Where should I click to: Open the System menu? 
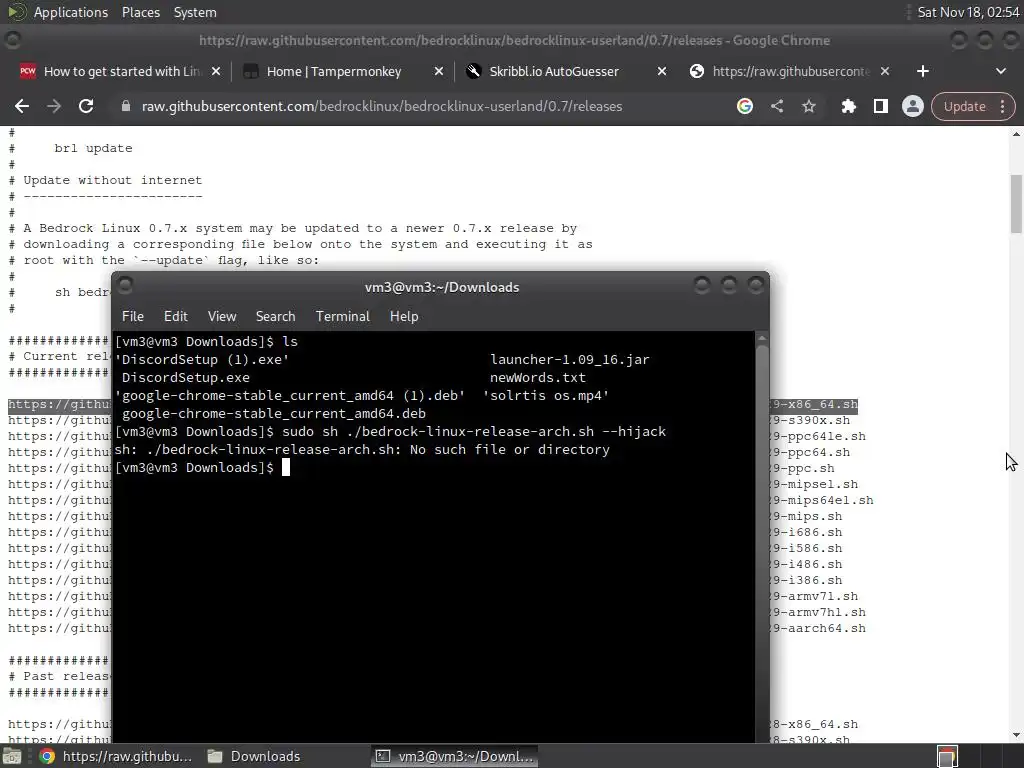pyautogui.click(x=195, y=12)
